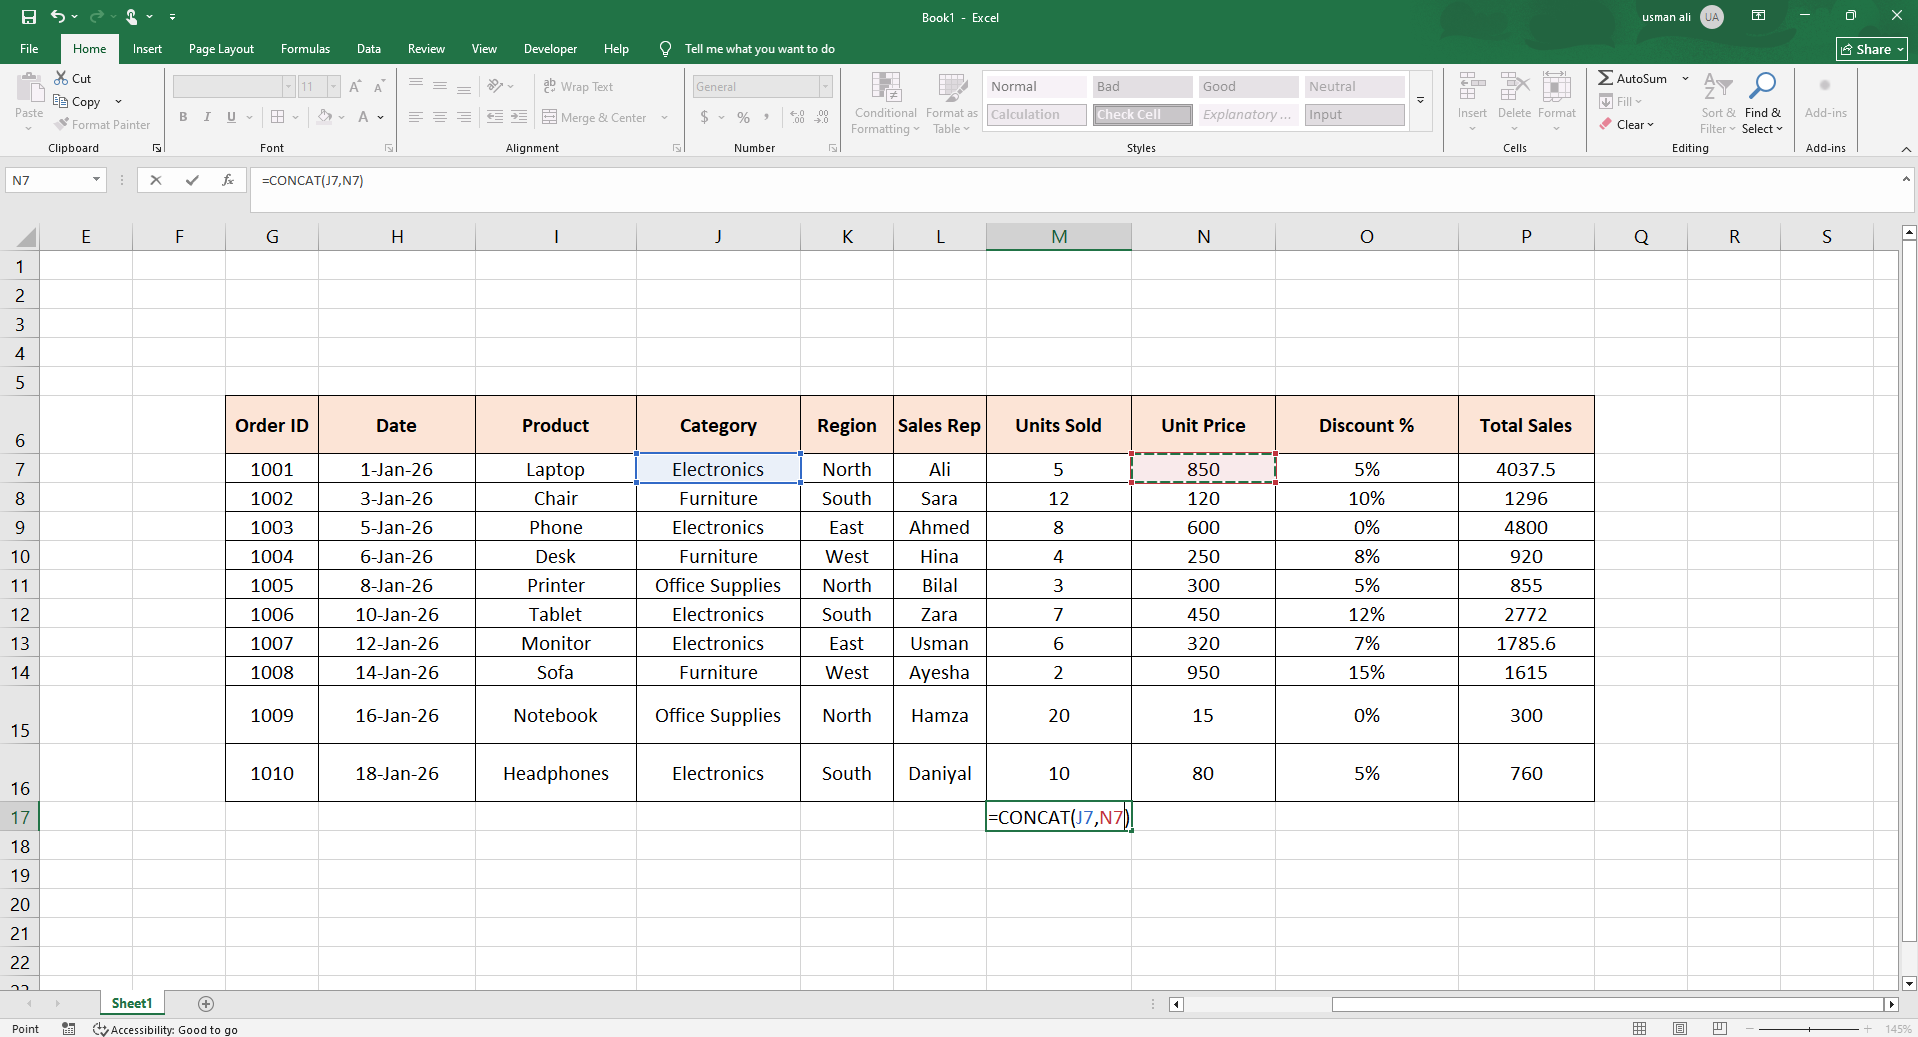Viewport: 1918px width, 1037px height.
Task: Click the Add-ins button
Action: (1825, 97)
